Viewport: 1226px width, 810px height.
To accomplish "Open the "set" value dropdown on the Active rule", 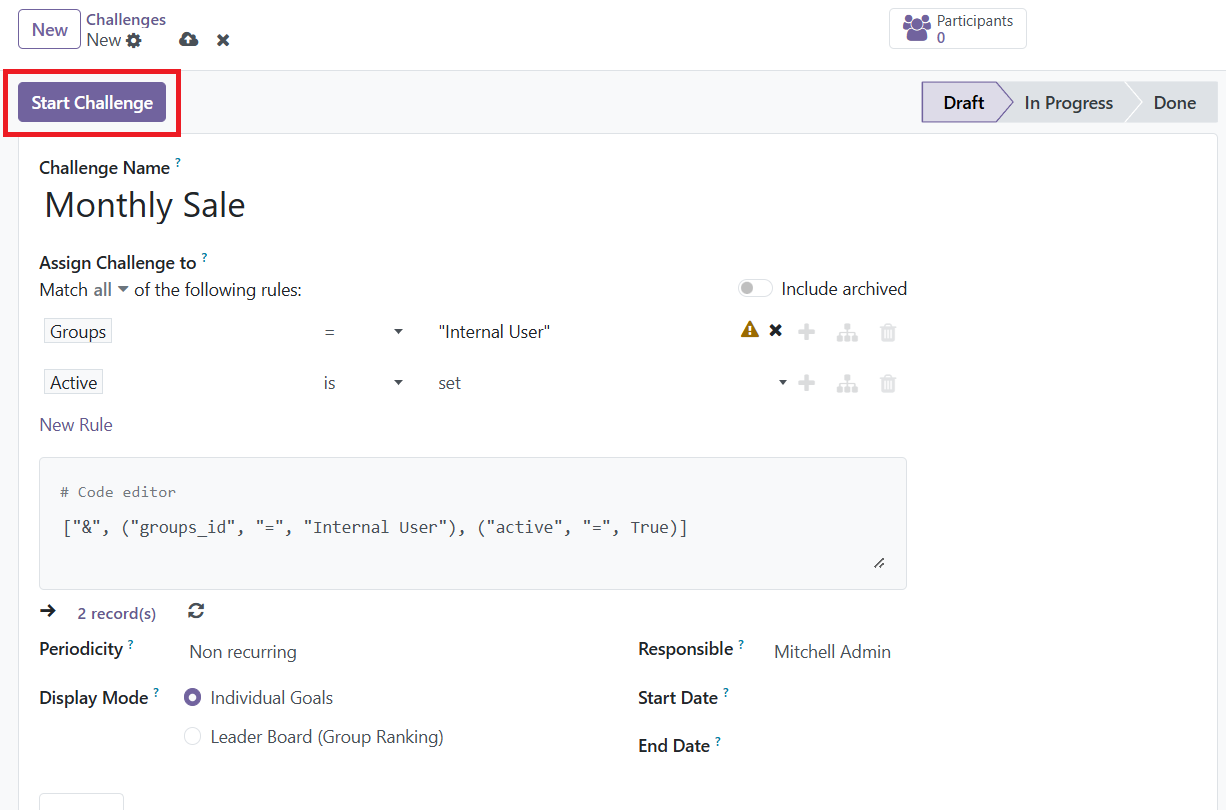I will (x=612, y=383).
